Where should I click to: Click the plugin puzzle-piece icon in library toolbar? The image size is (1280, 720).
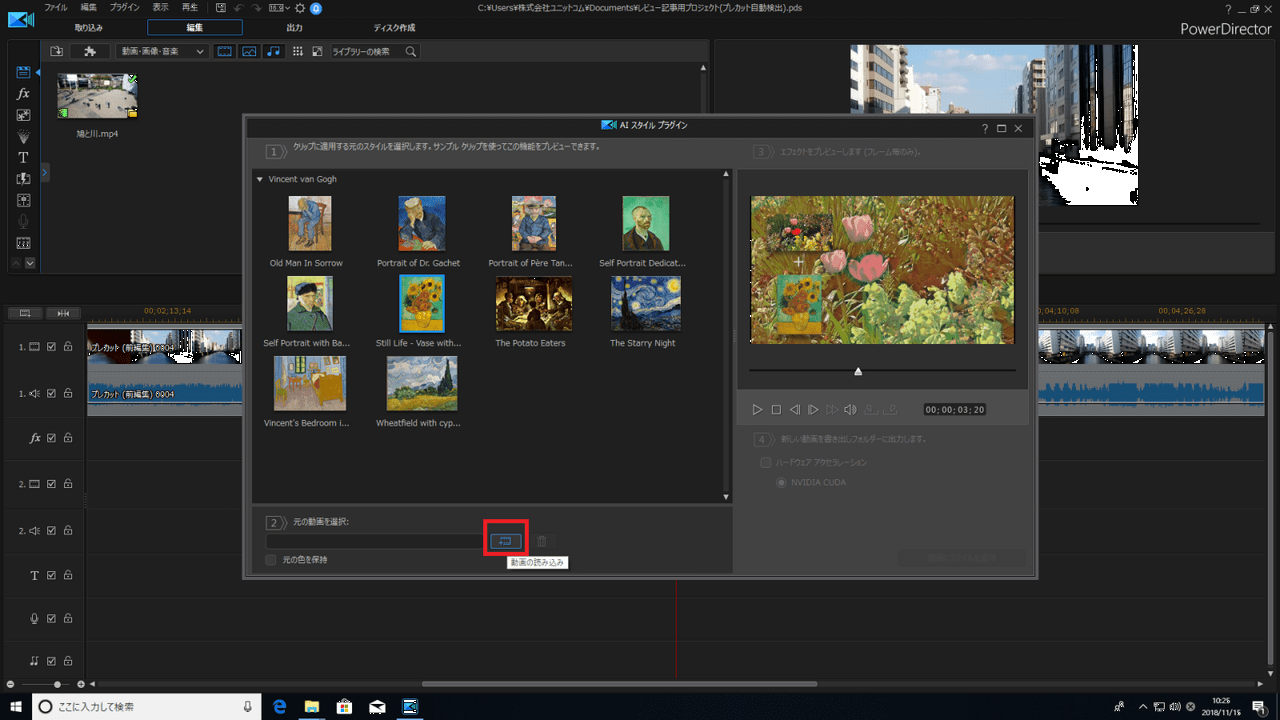90,51
